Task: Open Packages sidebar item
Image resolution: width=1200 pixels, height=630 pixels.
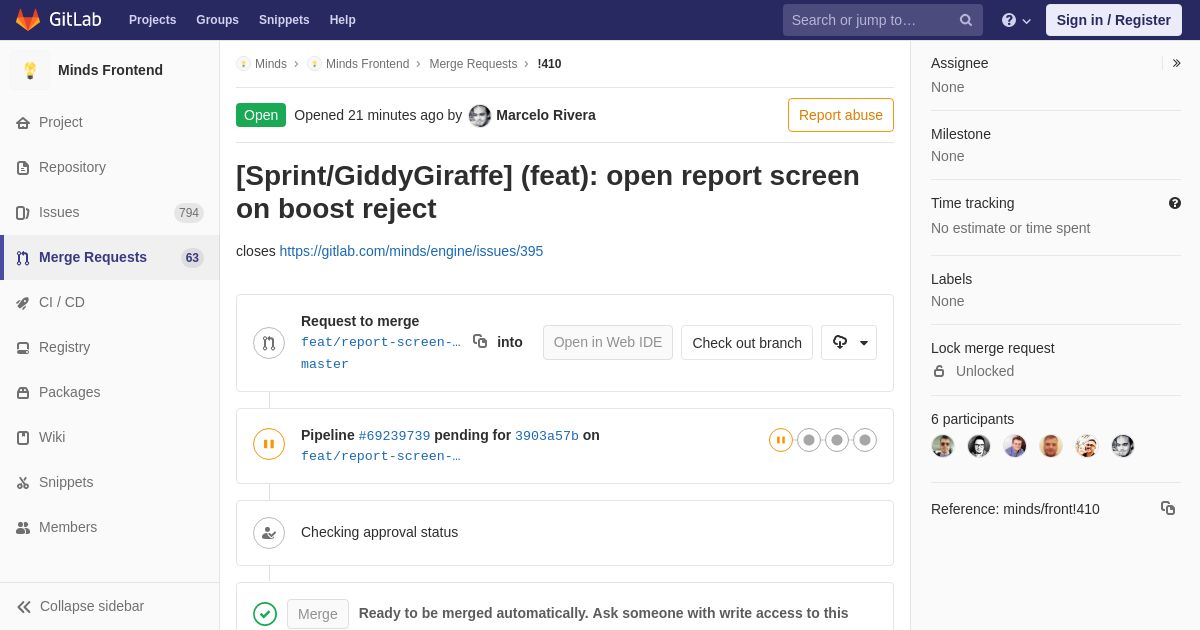Action: (x=110, y=392)
